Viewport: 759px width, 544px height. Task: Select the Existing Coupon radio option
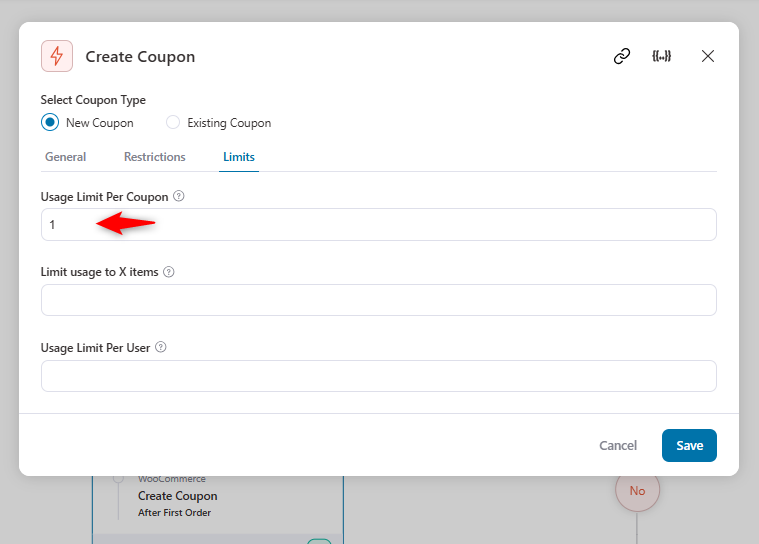(x=173, y=122)
